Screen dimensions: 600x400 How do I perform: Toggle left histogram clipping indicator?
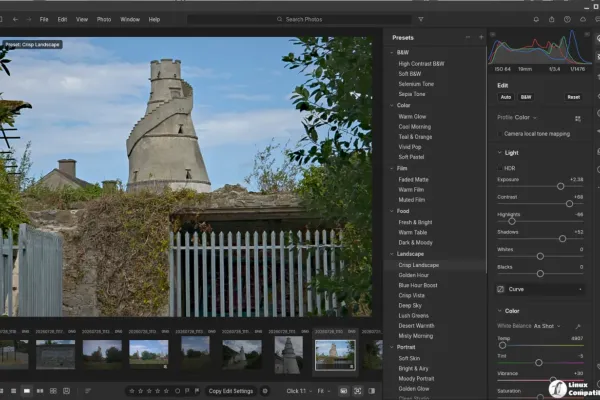pyautogui.click(x=492, y=34)
